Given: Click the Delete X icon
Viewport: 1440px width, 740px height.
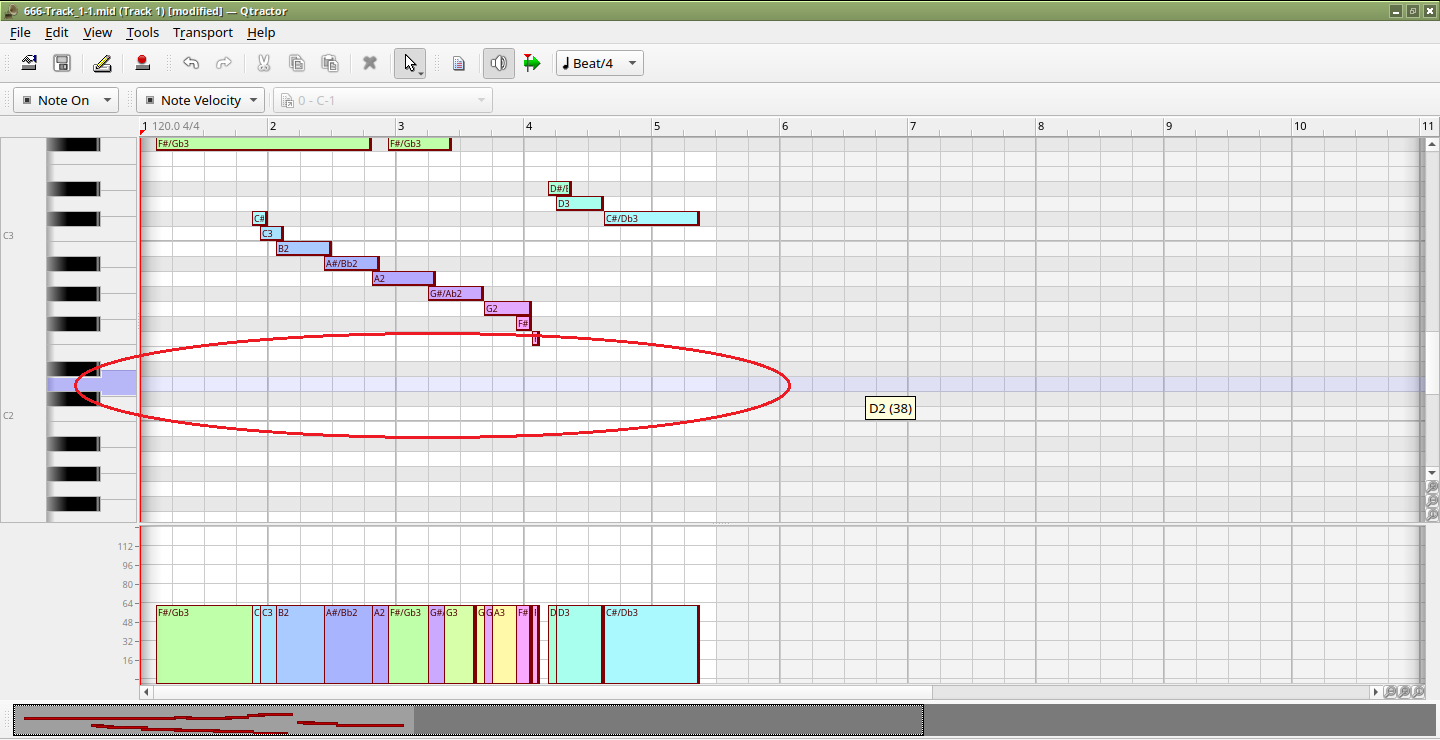Looking at the screenshot, I should tap(370, 63).
